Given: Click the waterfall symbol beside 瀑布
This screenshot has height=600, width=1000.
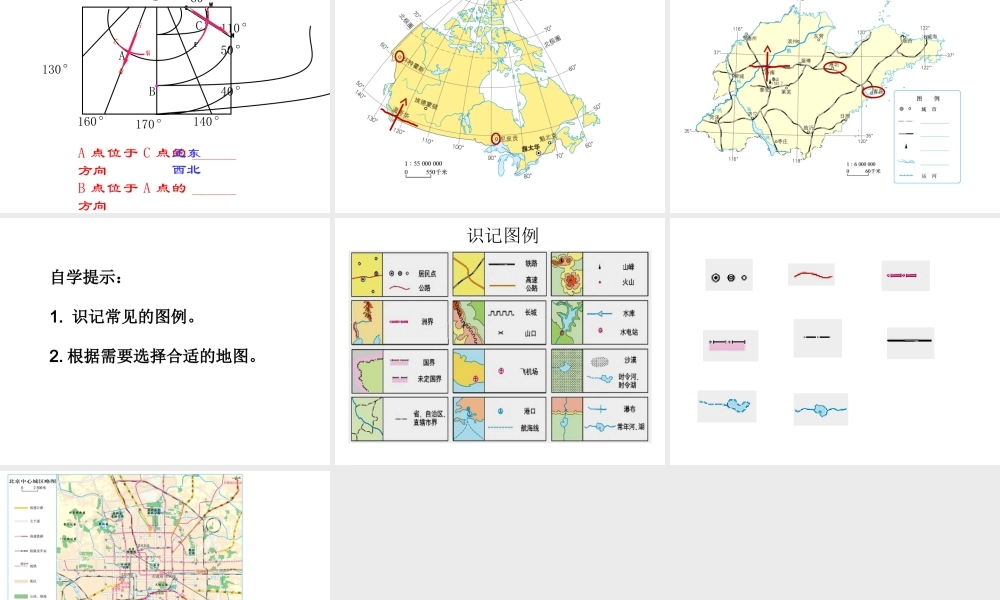Looking at the screenshot, I should click(x=598, y=409).
